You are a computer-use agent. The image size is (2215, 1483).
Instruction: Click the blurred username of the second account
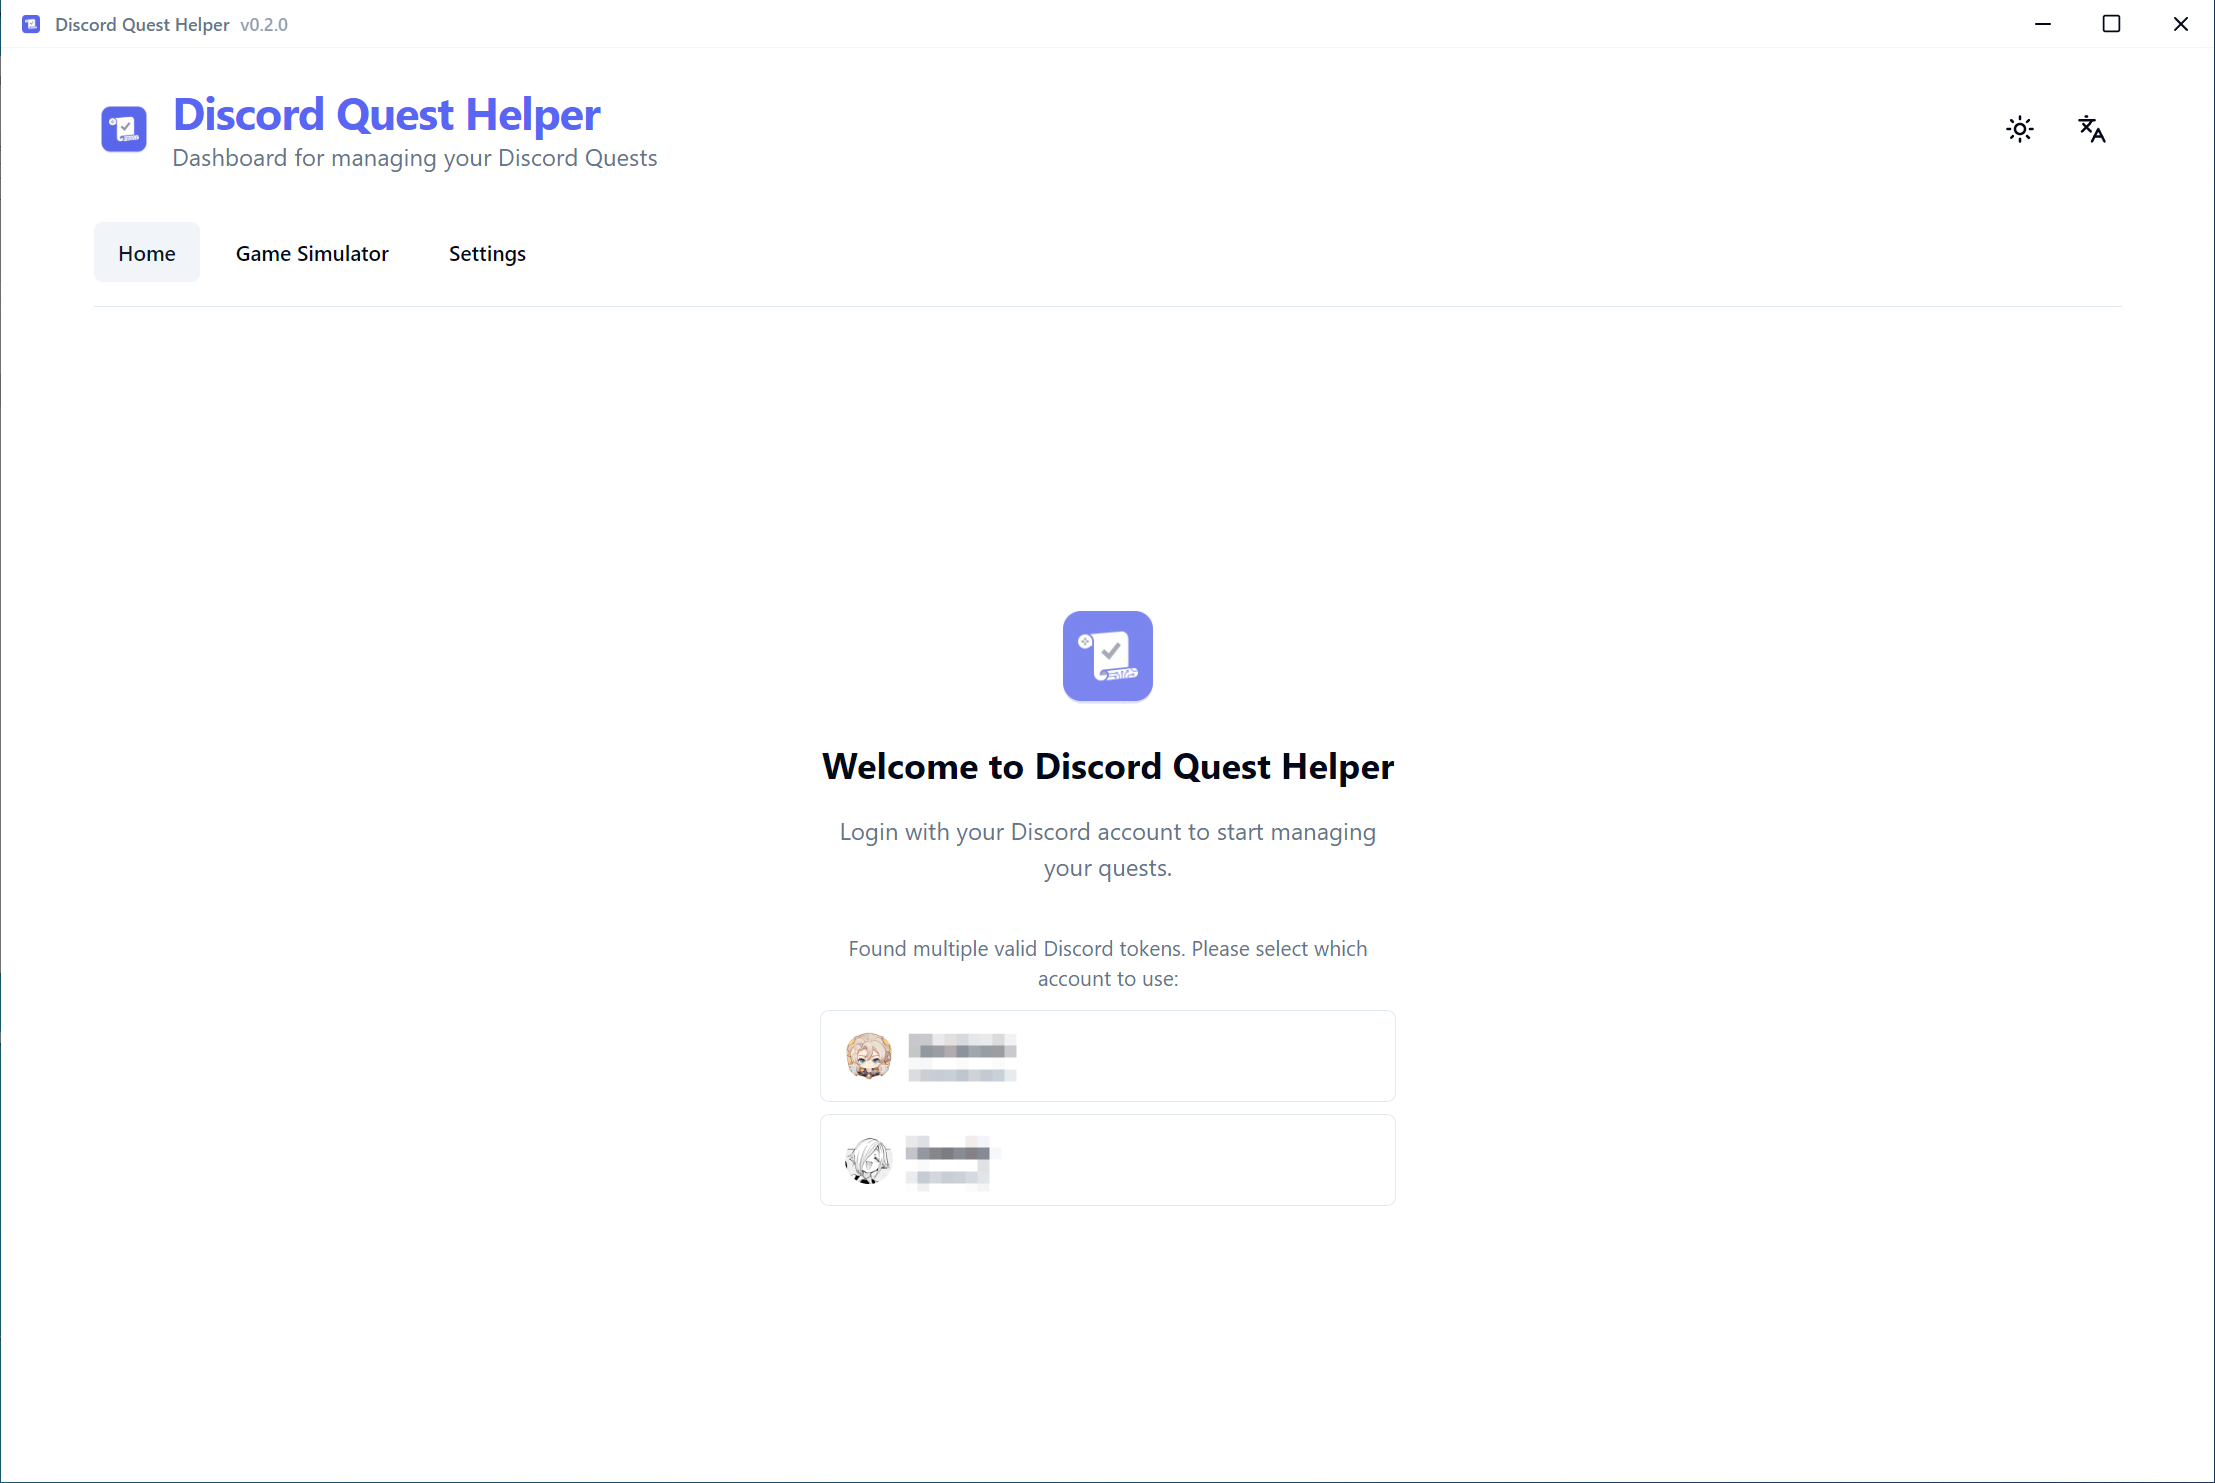[948, 1152]
